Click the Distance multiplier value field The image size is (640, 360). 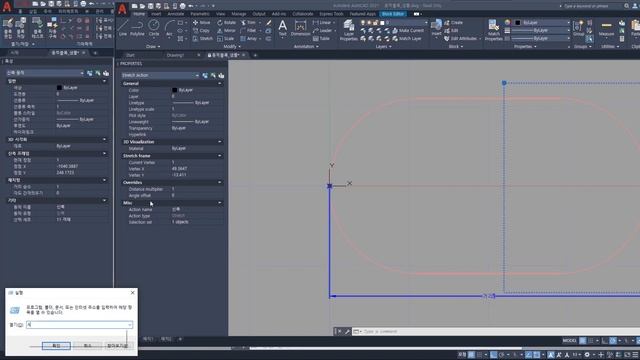pyautogui.click(x=197, y=189)
